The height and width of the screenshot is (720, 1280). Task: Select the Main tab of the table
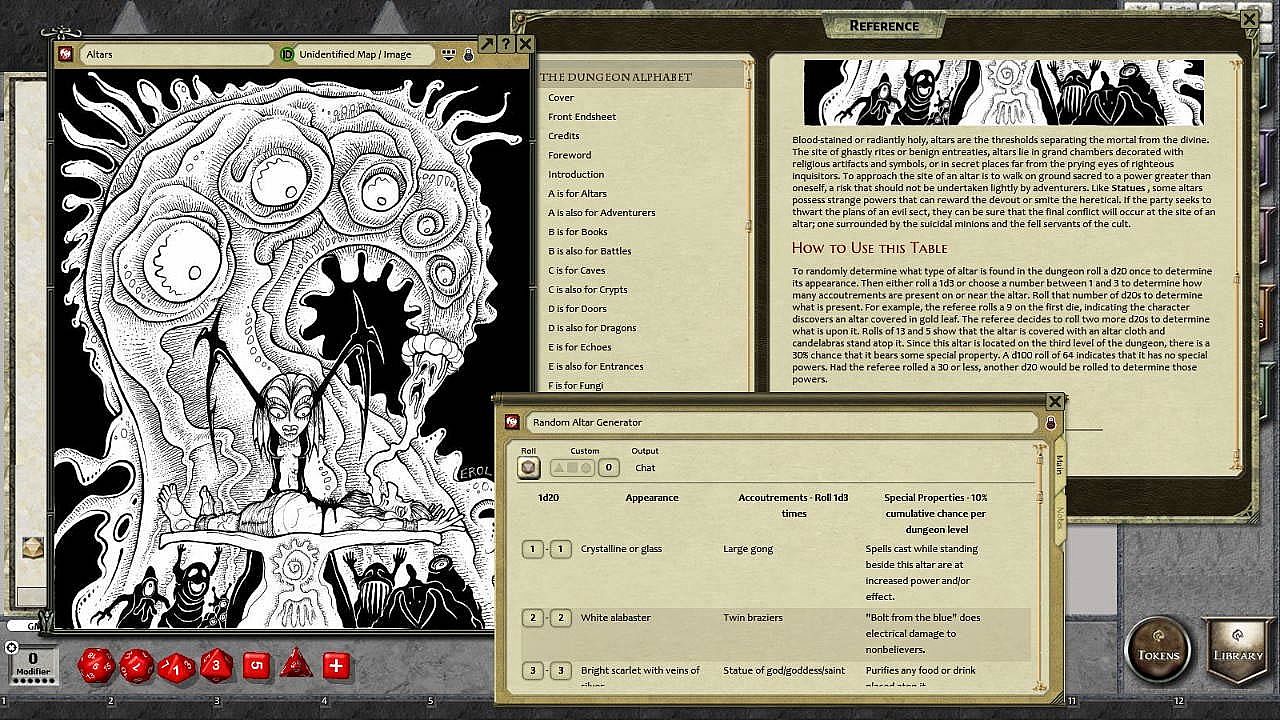coord(1059,465)
